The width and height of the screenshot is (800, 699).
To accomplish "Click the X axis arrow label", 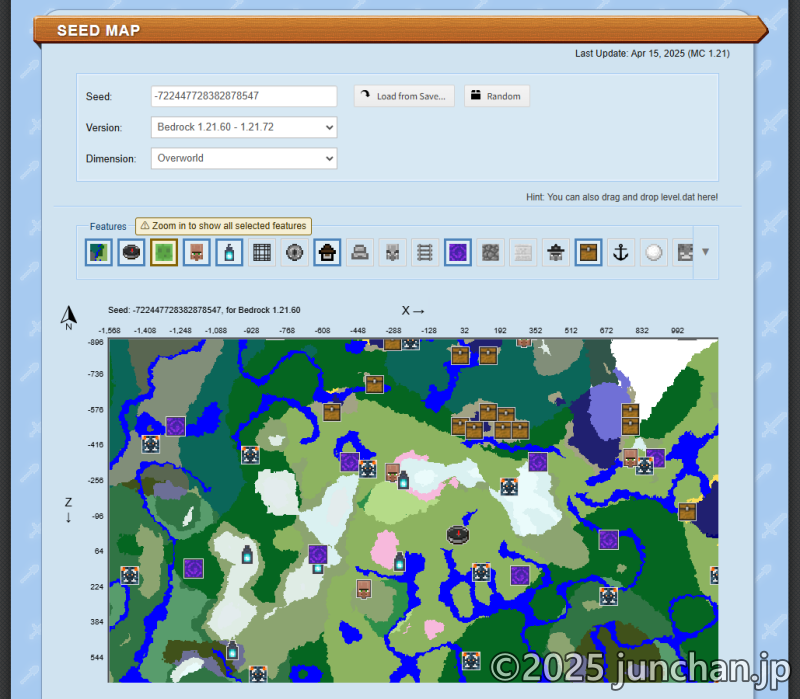I will [x=413, y=310].
